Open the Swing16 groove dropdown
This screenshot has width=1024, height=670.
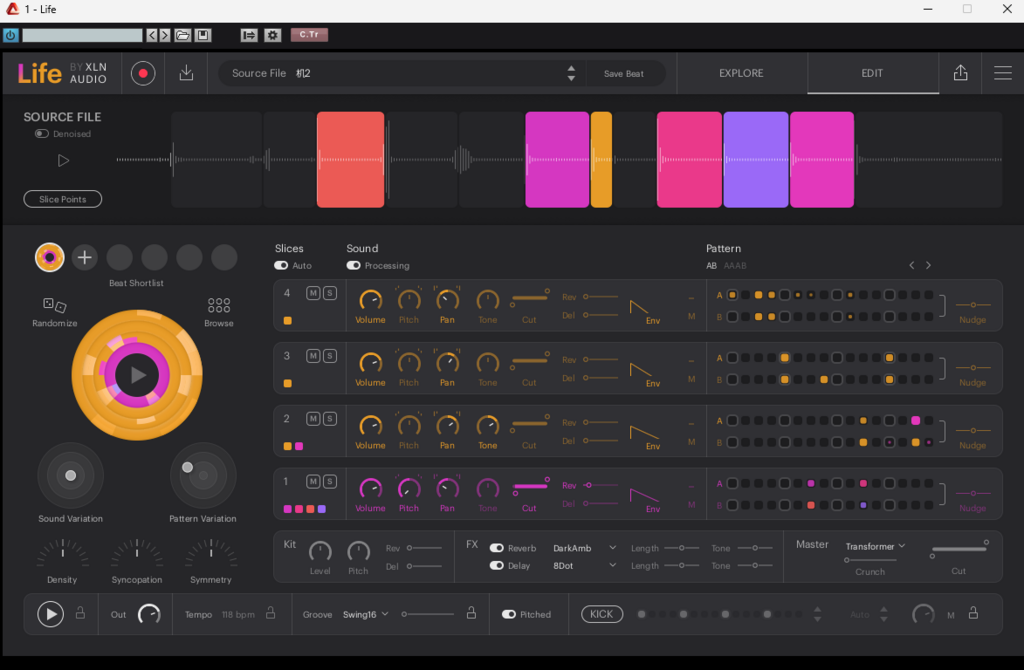pyautogui.click(x=365, y=614)
